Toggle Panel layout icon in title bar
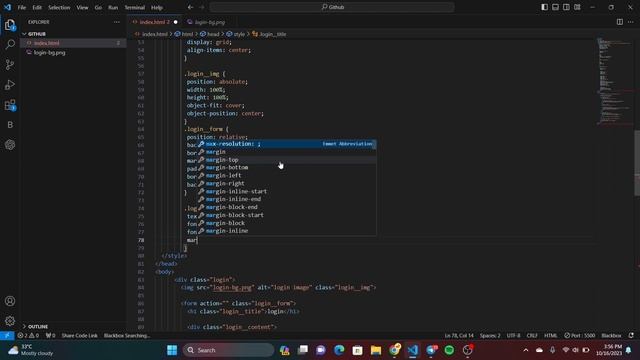This screenshot has height=360, width=640. (556, 7)
